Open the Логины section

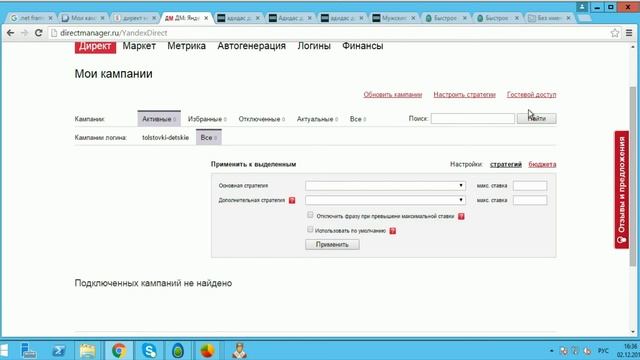[314, 46]
